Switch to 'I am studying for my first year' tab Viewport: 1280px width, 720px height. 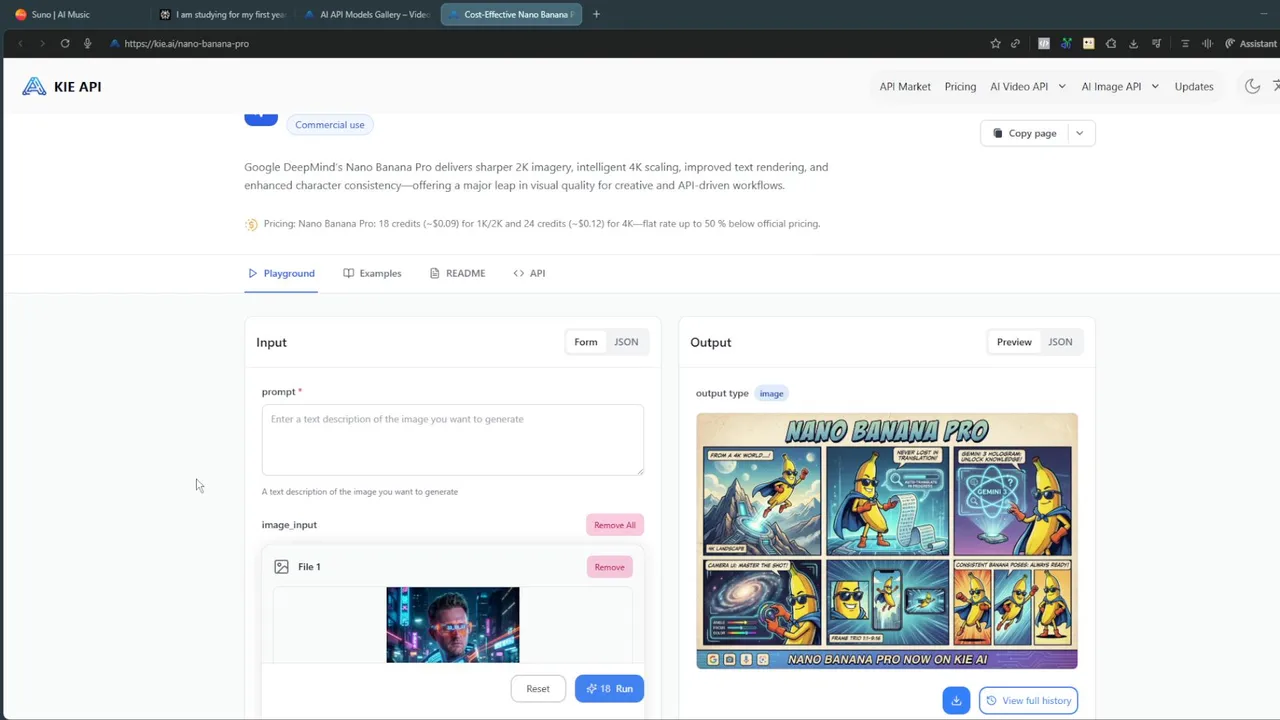point(222,15)
